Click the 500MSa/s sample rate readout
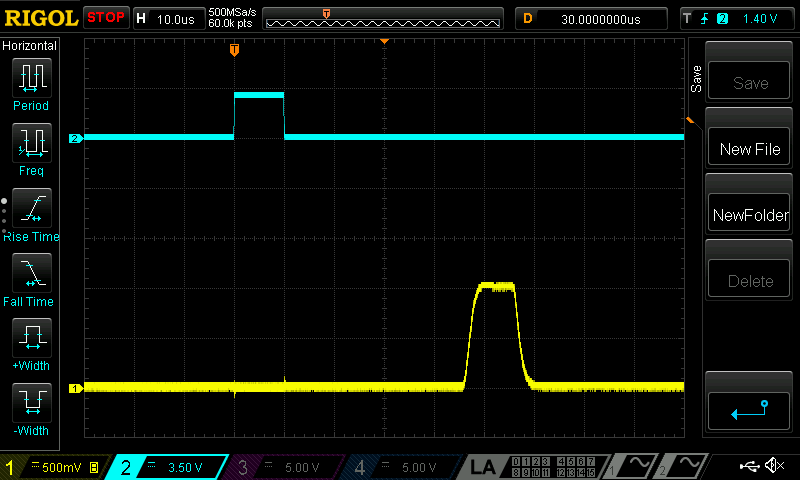 (232, 12)
